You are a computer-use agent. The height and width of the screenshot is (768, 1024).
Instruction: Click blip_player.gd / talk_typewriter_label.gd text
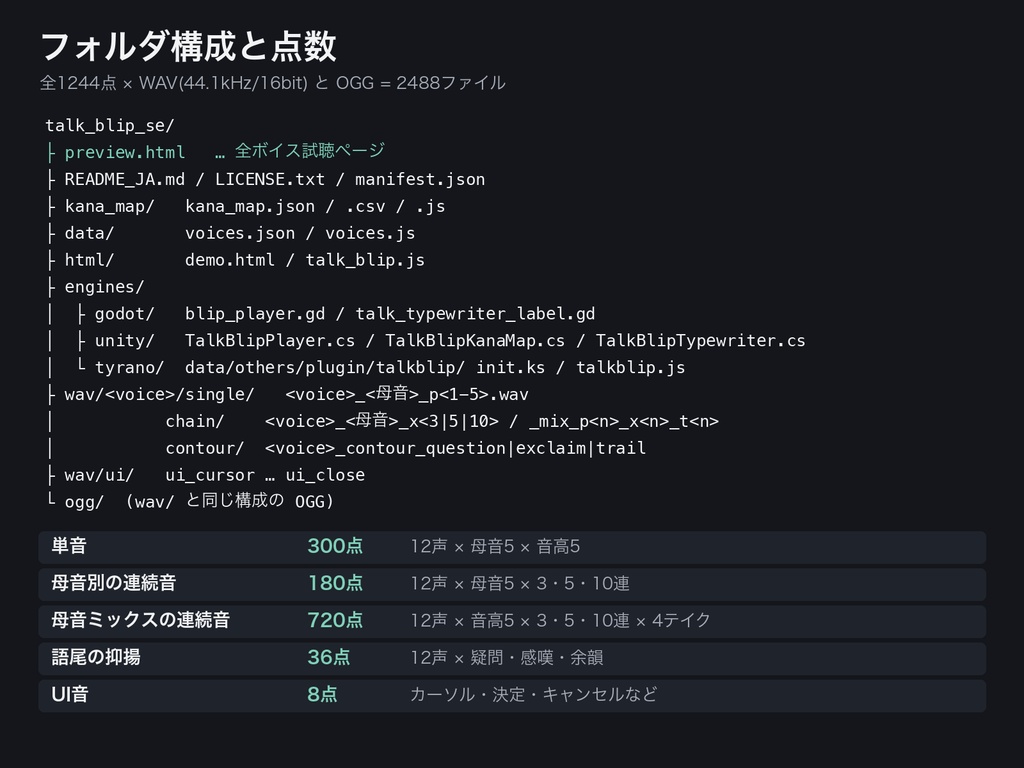pos(390,314)
